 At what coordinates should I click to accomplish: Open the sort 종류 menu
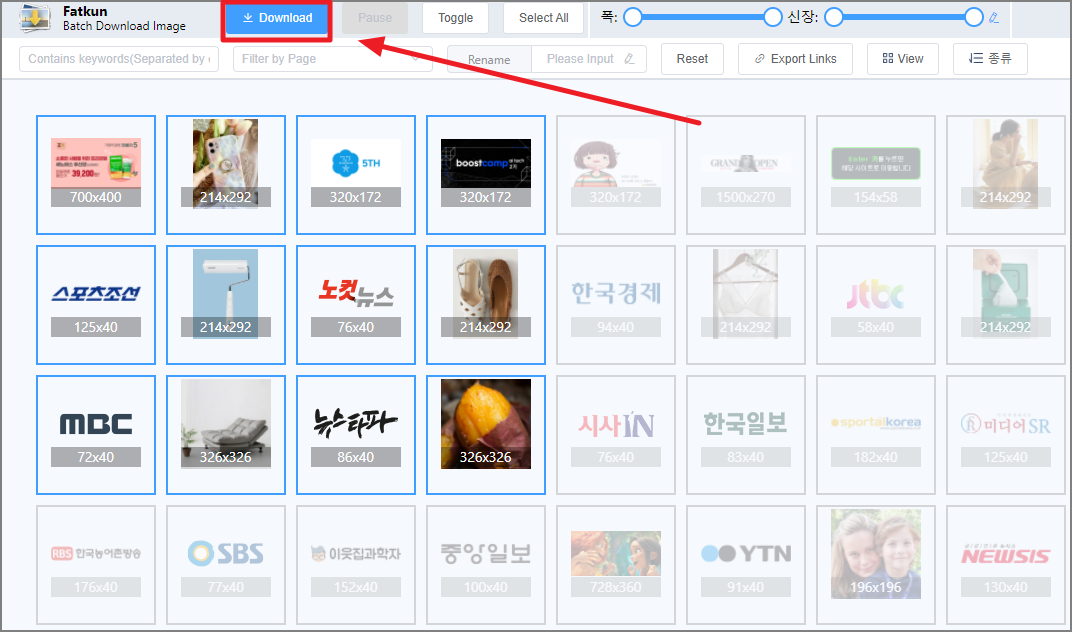pyautogui.click(x=990, y=59)
